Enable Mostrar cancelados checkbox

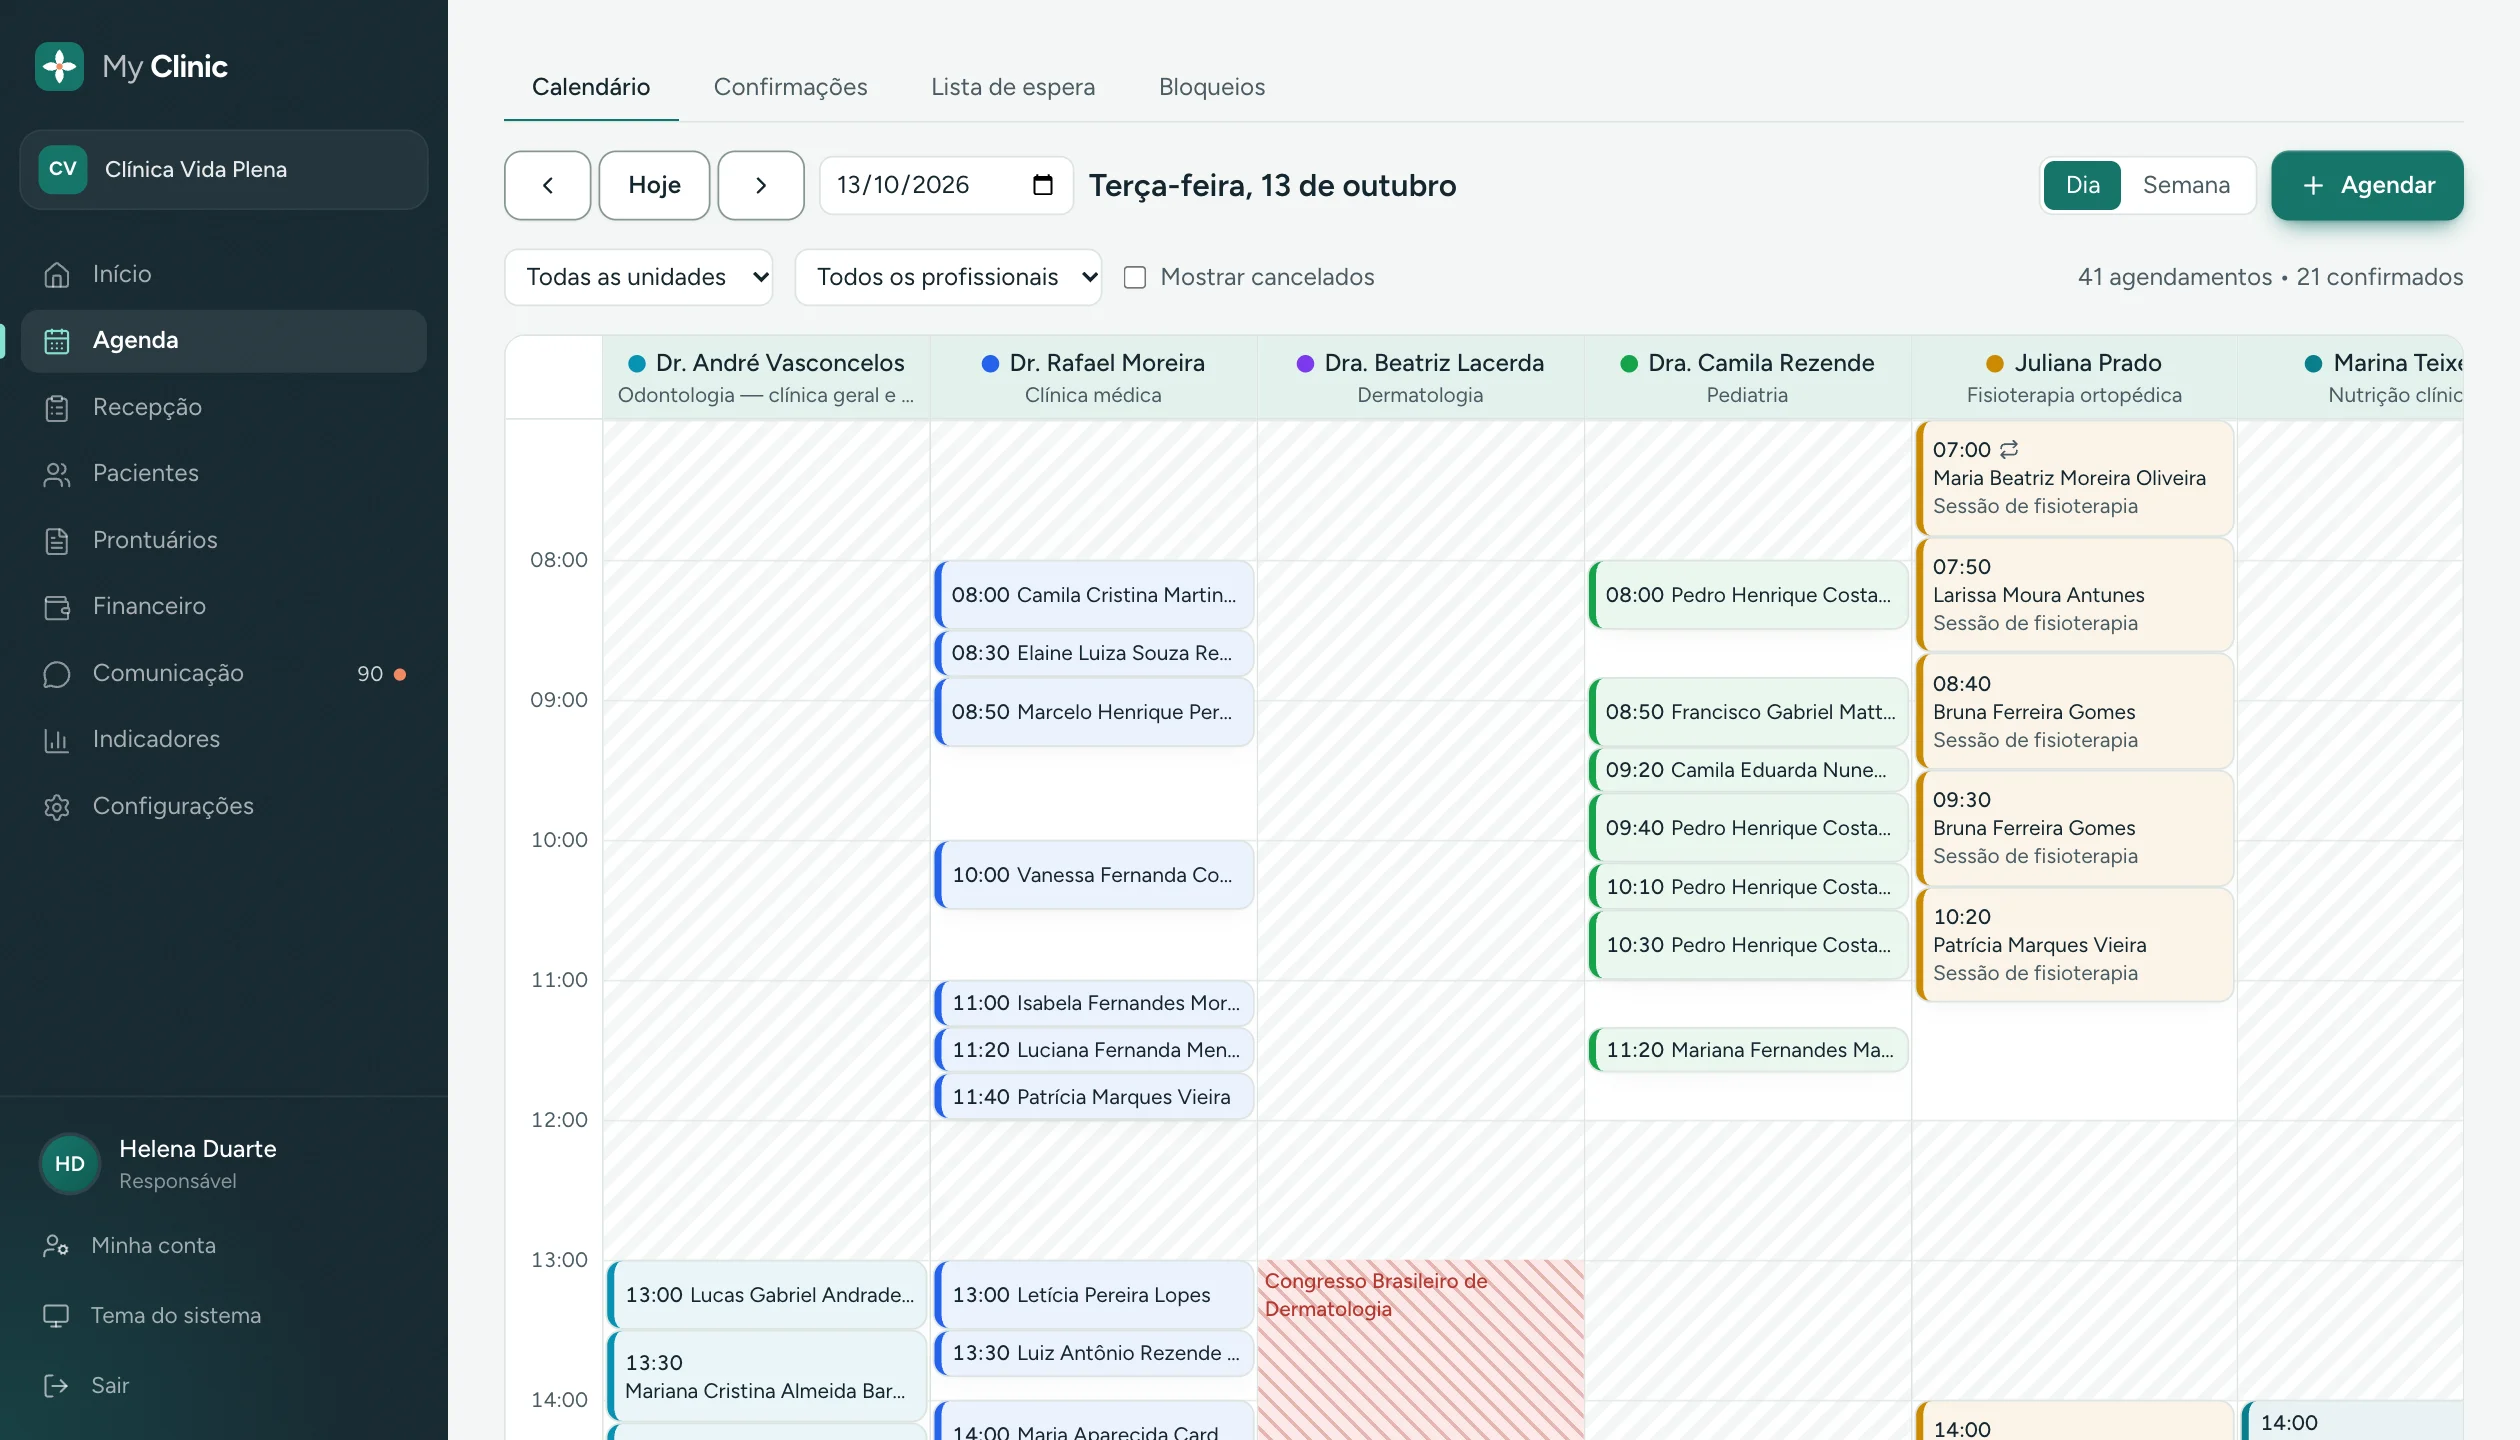pyautogui.click(x=1134, y=277)
